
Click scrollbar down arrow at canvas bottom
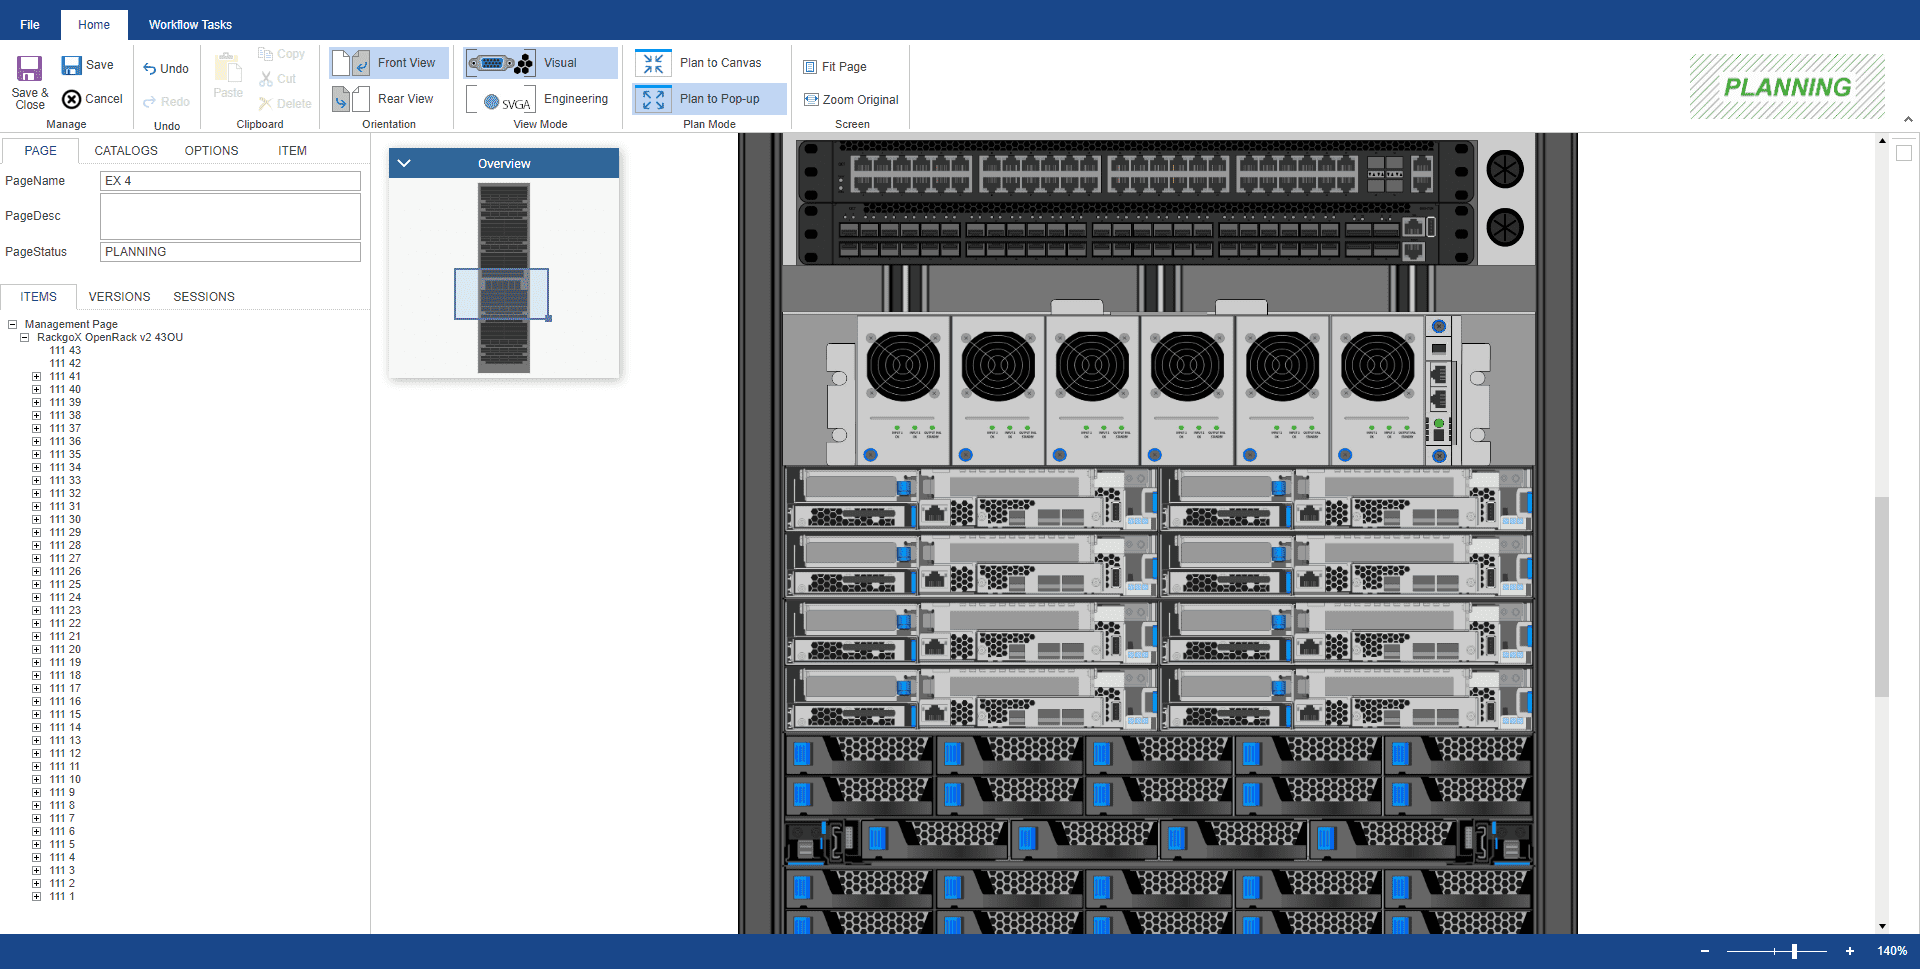click(x=1882, y=927)
